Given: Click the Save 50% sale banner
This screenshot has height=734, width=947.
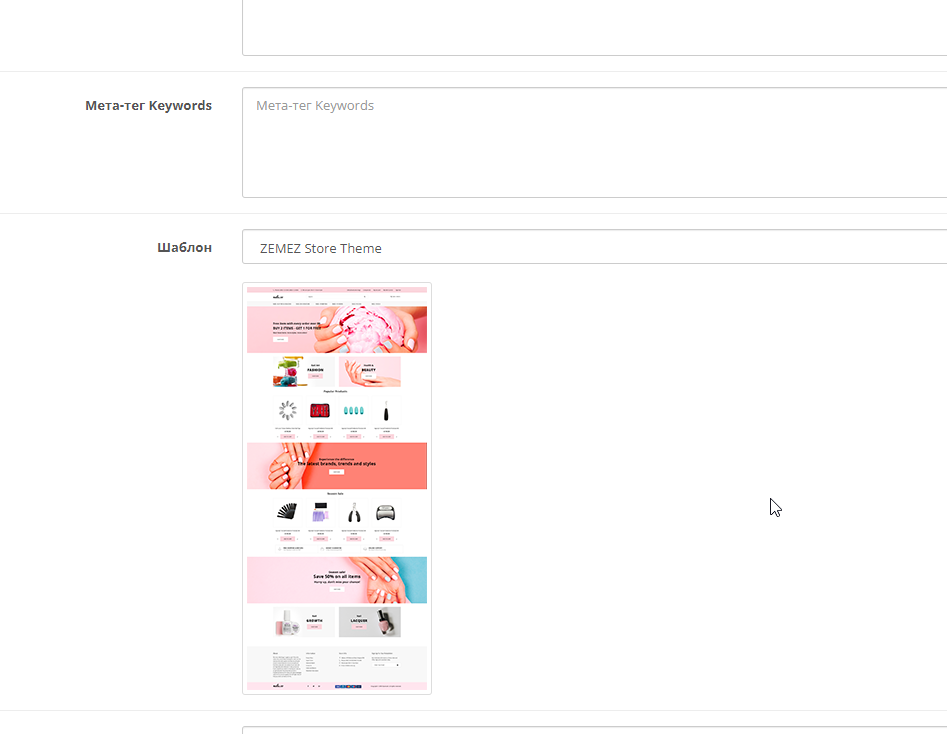Looking at the screenshot, I should pos(337,580).
